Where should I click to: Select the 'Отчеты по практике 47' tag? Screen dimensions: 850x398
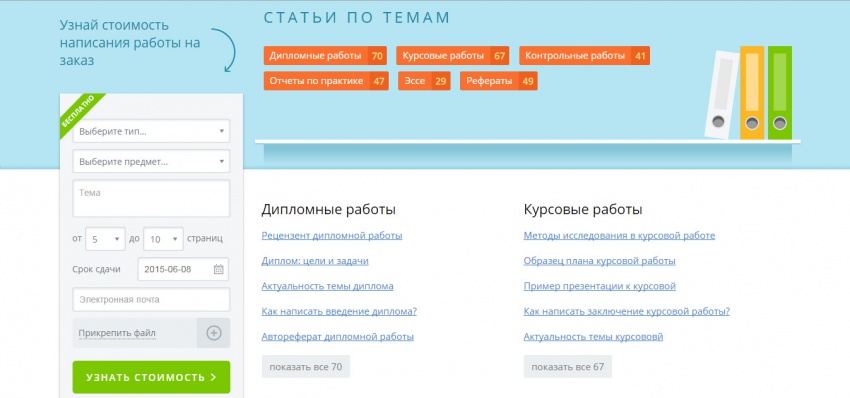[x=326, y=81]
